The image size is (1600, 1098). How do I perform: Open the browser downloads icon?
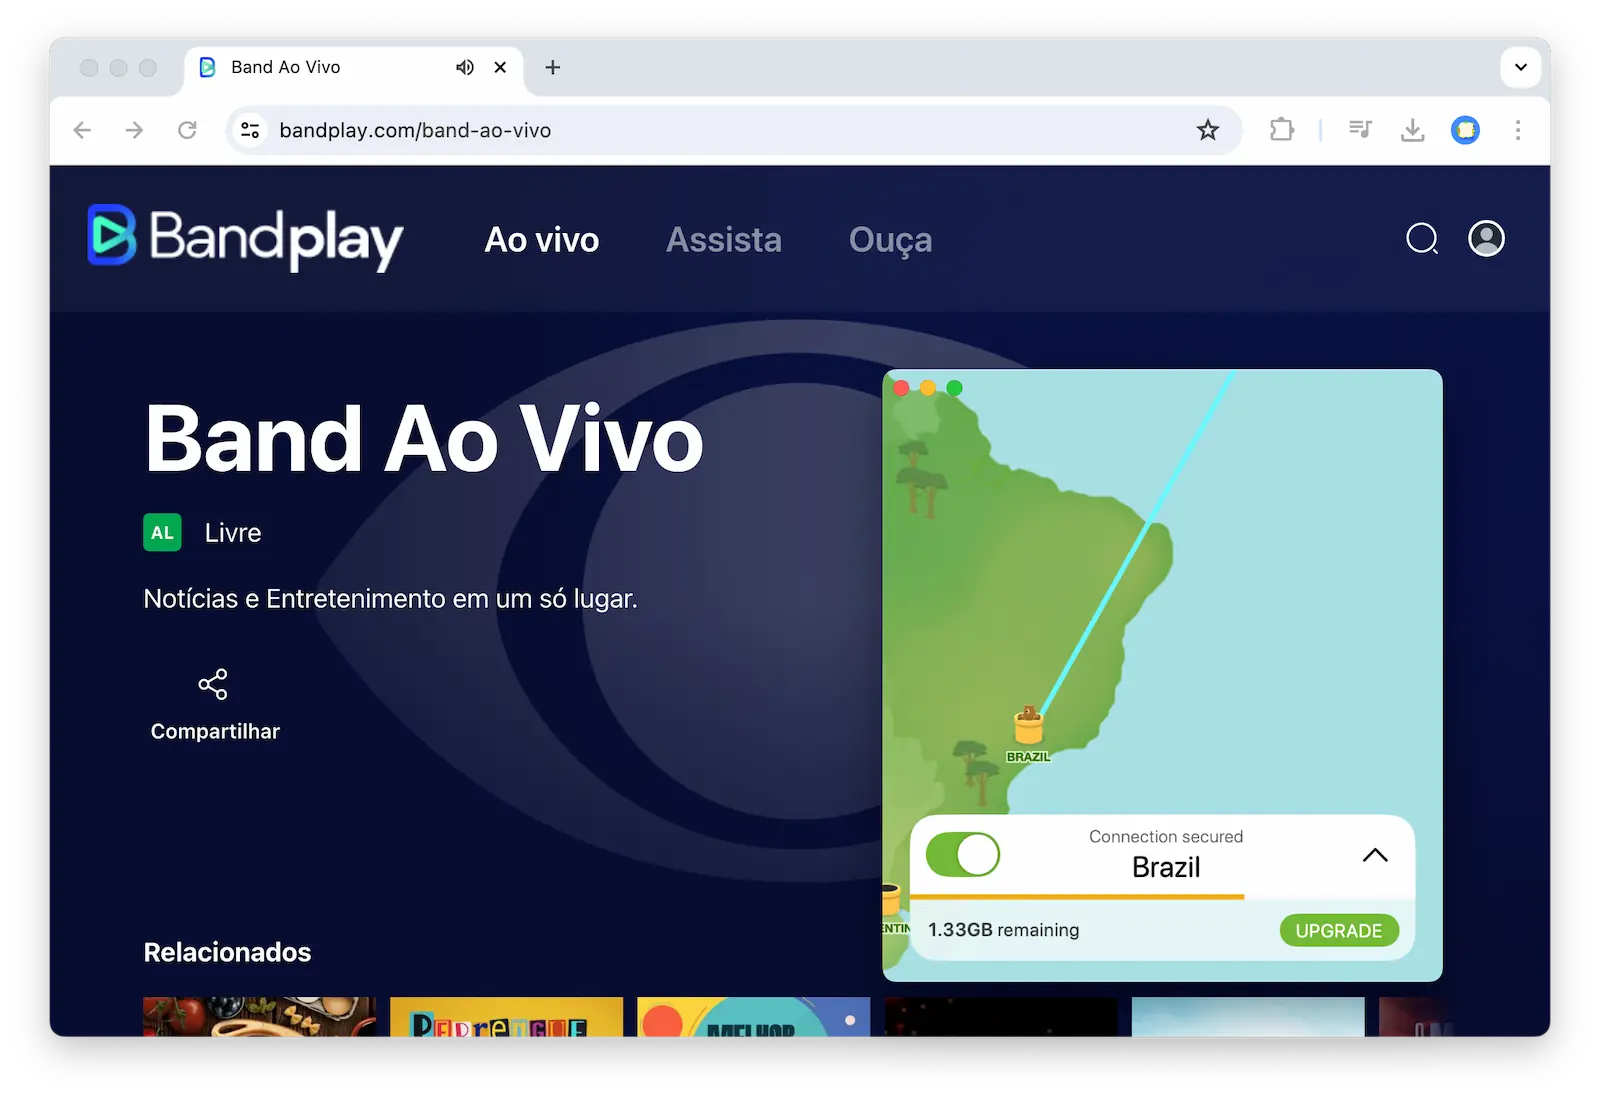point(1412,130)
